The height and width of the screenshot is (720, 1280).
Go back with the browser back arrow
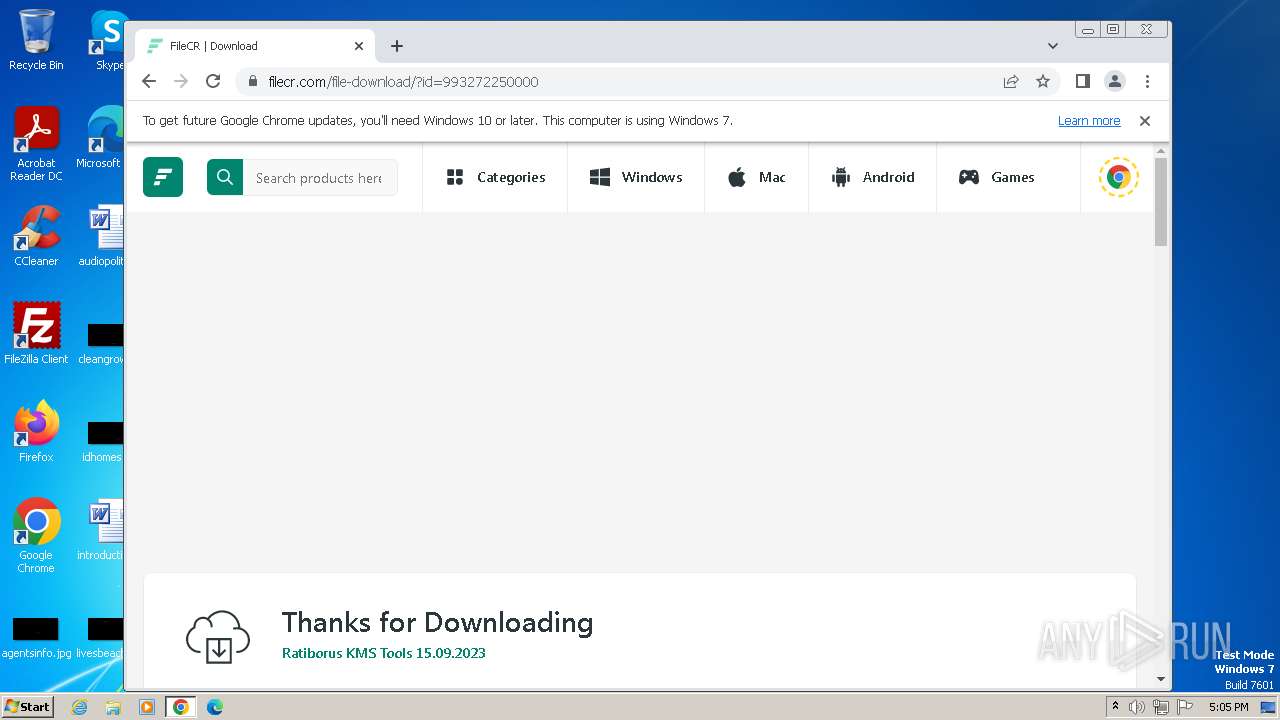149,81
